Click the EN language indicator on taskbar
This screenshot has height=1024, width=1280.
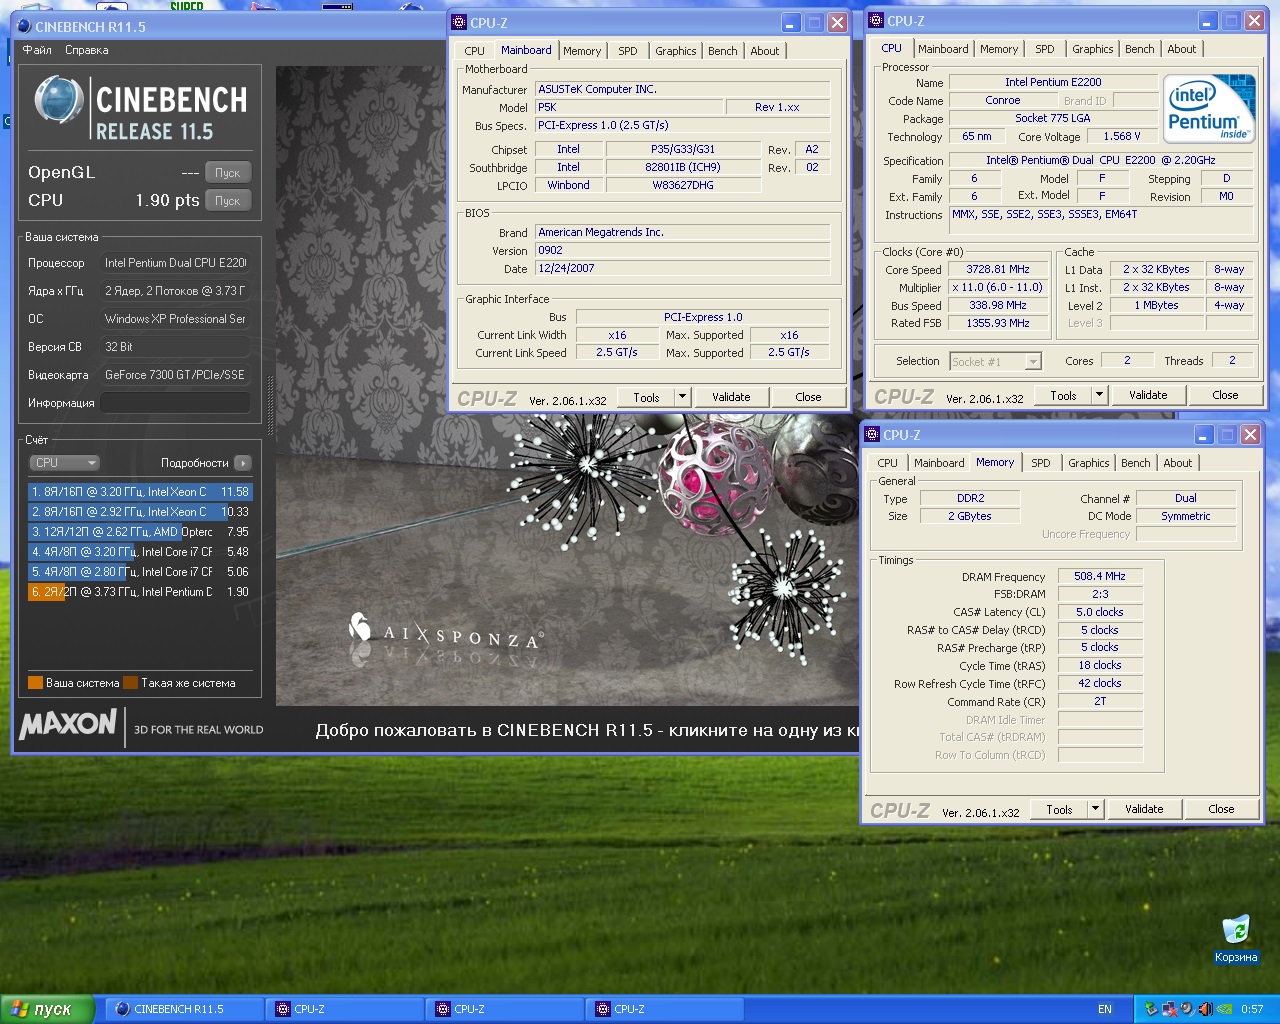coord(1105,1009)
